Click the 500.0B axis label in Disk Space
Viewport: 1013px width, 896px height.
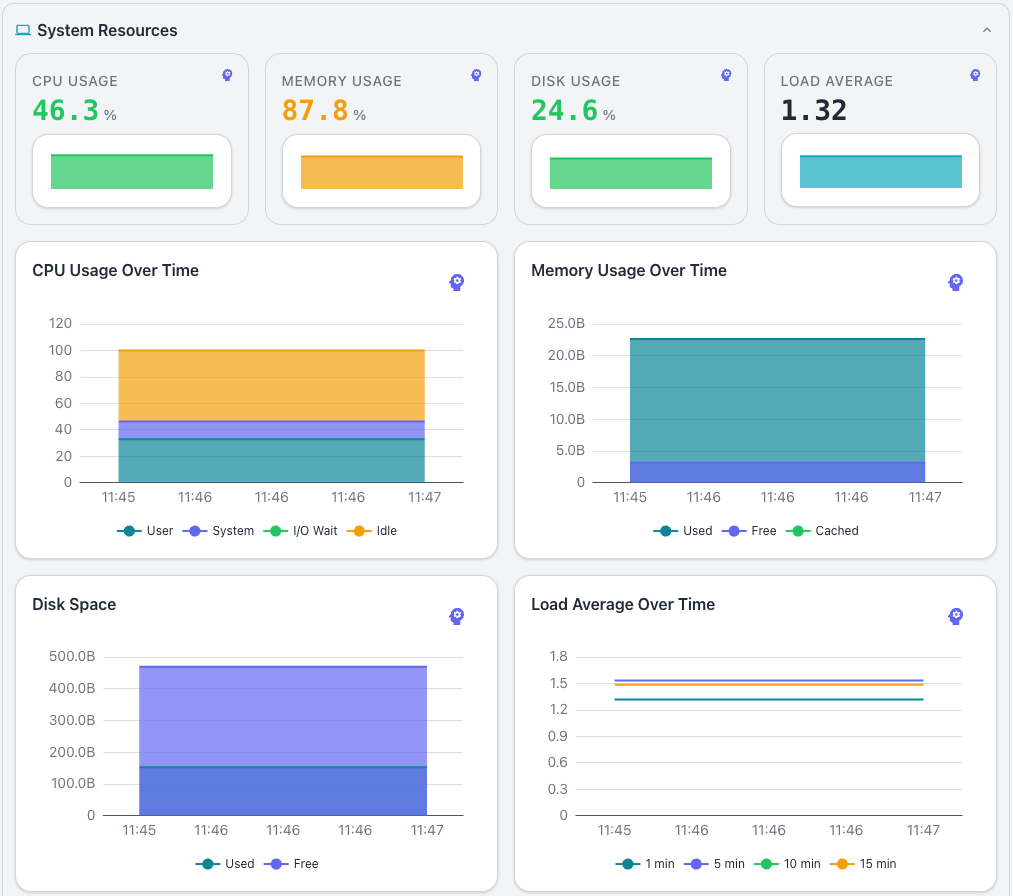click(72, 657)
